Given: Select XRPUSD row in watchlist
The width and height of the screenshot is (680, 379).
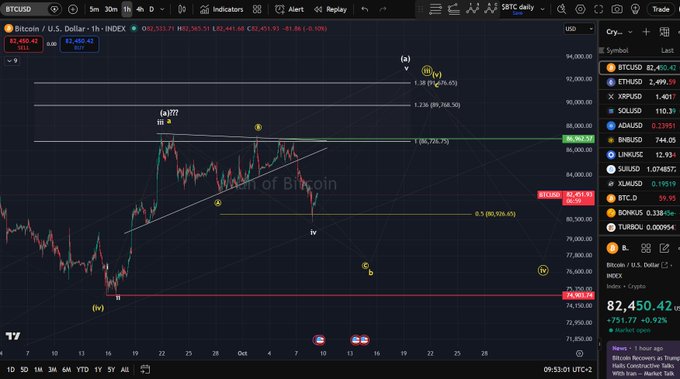Looking at the screenshot, I should pyautogui.click(x=640, y=97).
